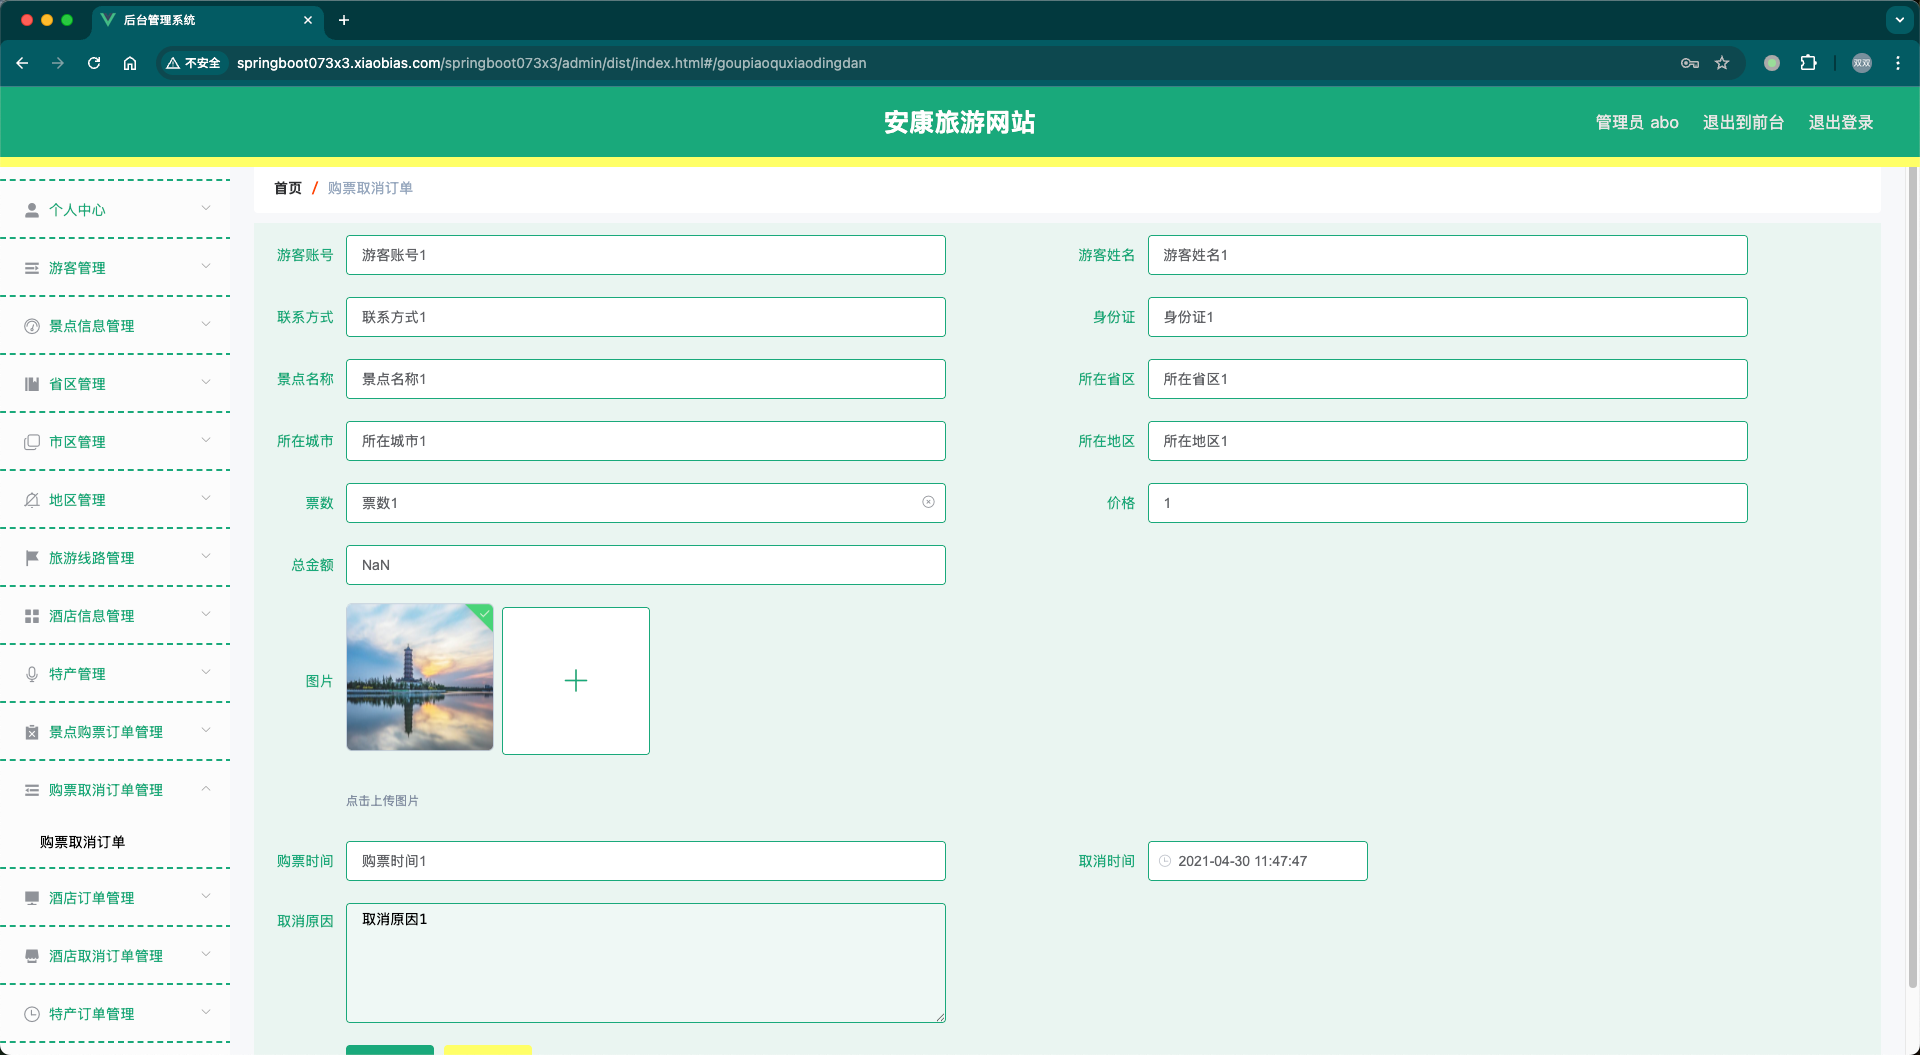
Task: Open the 酒店取消订单管理 sidebar menu
Action: [115, 956]
